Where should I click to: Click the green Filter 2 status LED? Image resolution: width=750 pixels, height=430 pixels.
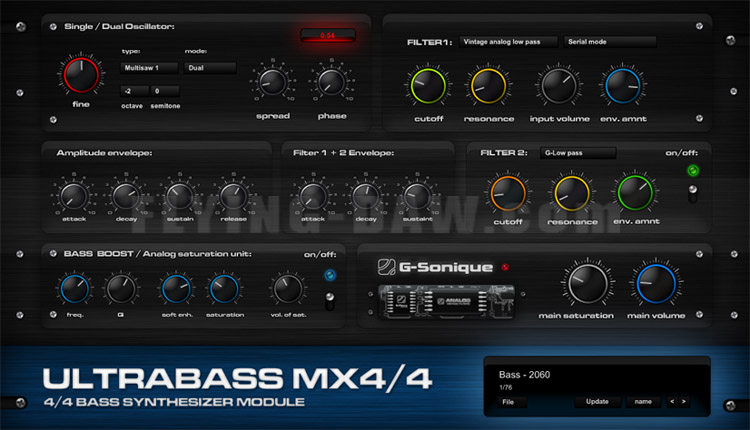click(x=693, y=170)
